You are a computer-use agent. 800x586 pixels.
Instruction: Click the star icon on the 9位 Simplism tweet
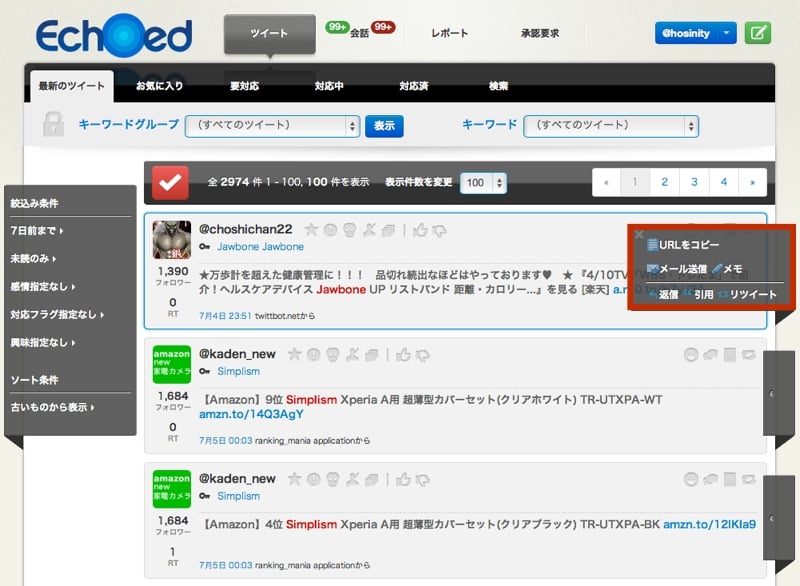[294, 354]
